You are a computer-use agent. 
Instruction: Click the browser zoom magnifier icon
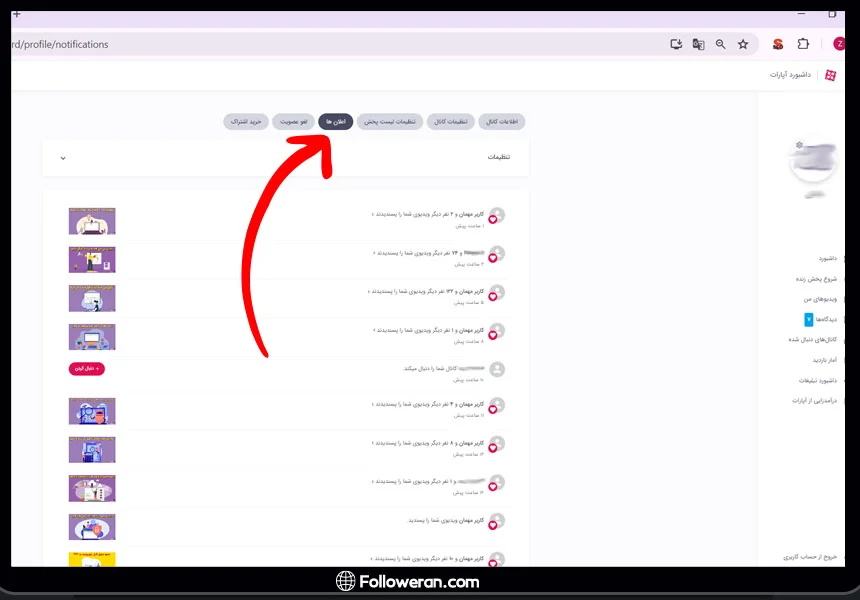click(721, 44)
